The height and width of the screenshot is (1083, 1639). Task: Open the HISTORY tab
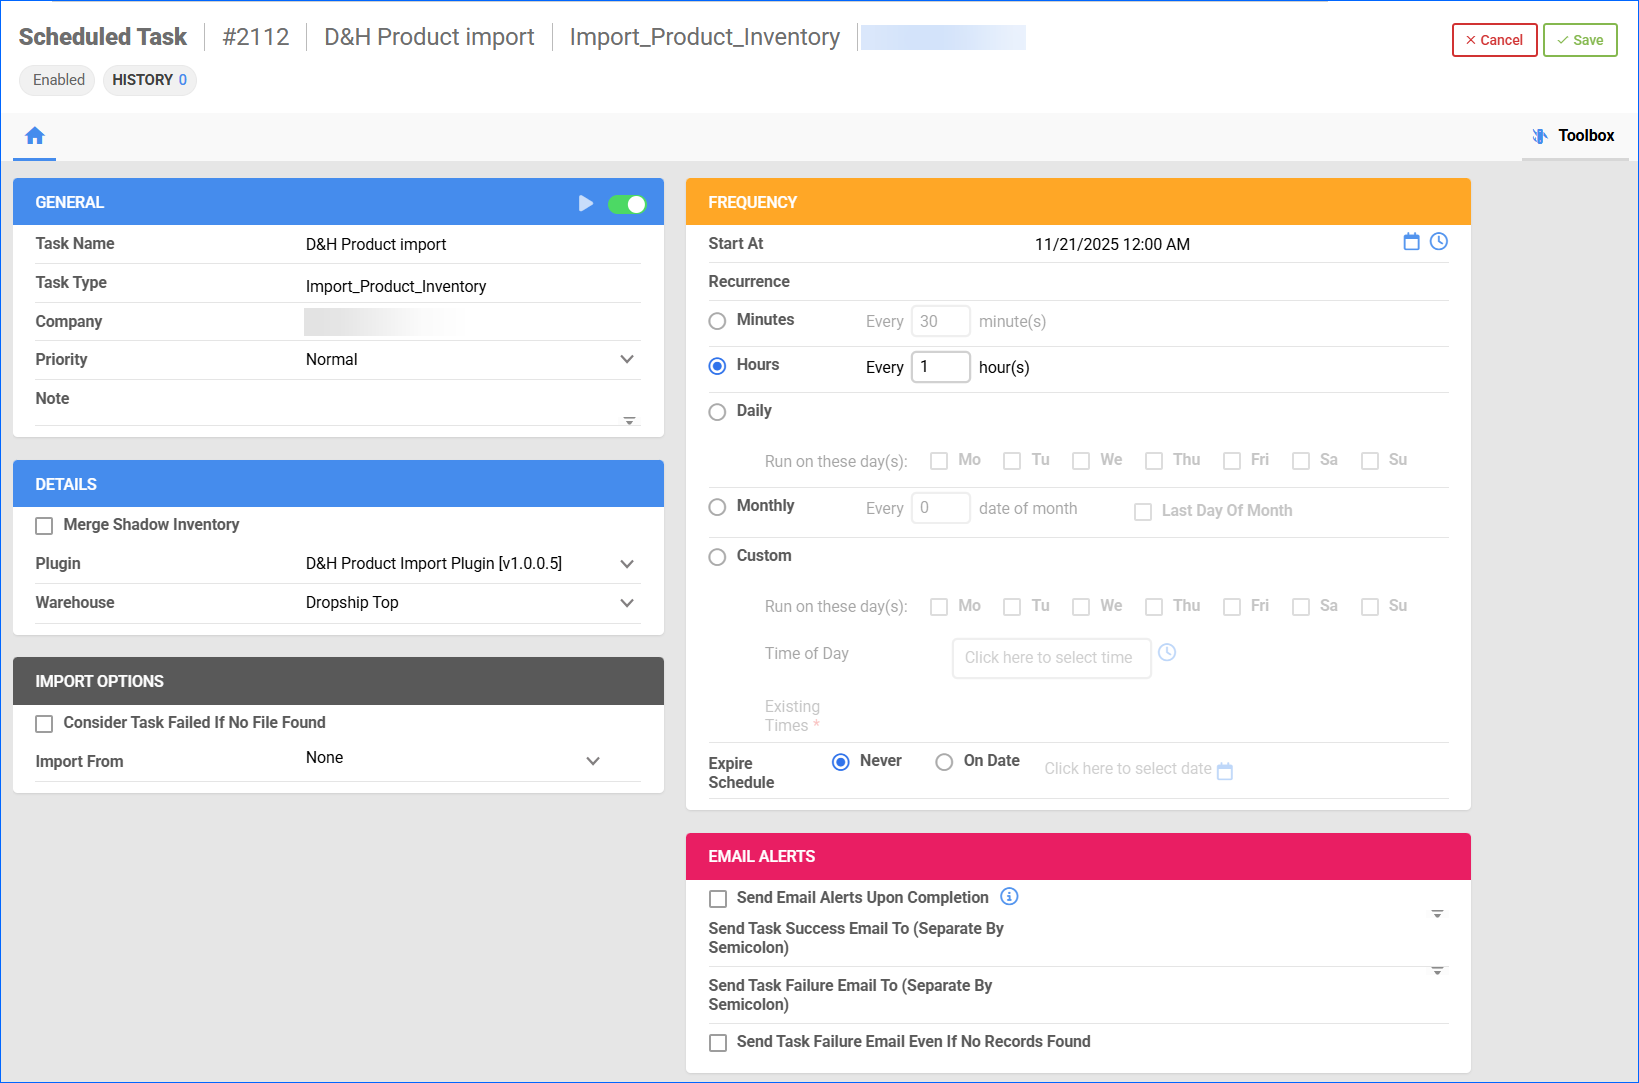pyautogui.click(x=149, y=80)
